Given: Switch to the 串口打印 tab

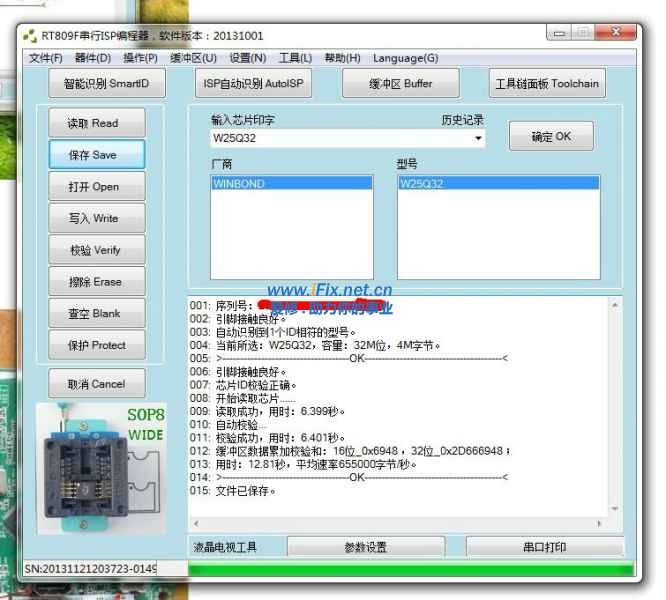Looking at the screenshot, I should point(544,547).
